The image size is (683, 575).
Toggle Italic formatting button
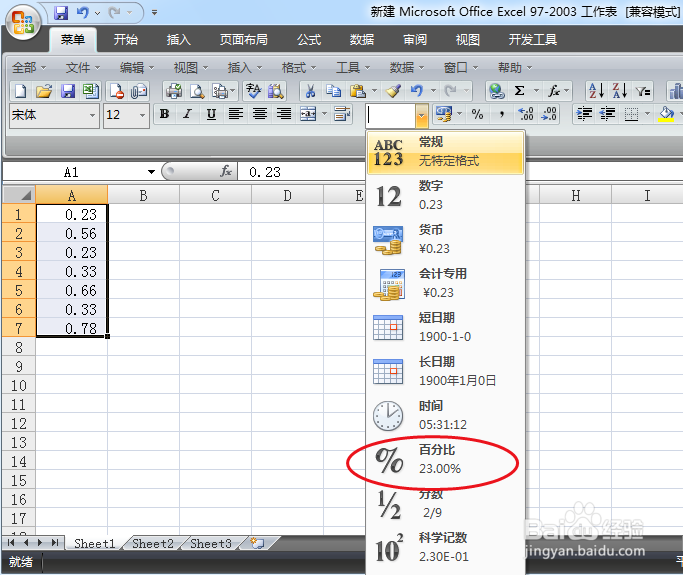[x=188, y=114]
